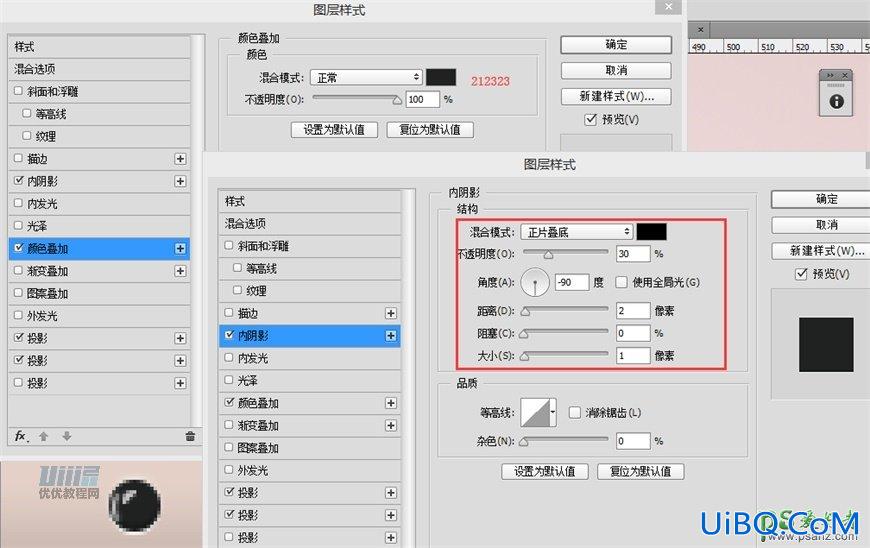Click the opacity field showing 30
Screen dimensions: 870x548
click(x=633, y=254)
